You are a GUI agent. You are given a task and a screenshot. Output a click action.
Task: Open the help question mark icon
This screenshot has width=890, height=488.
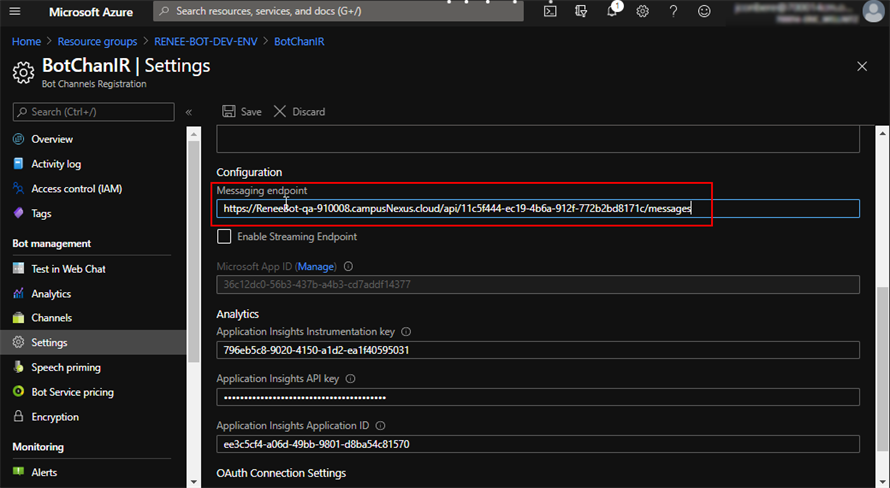point(673,11)
